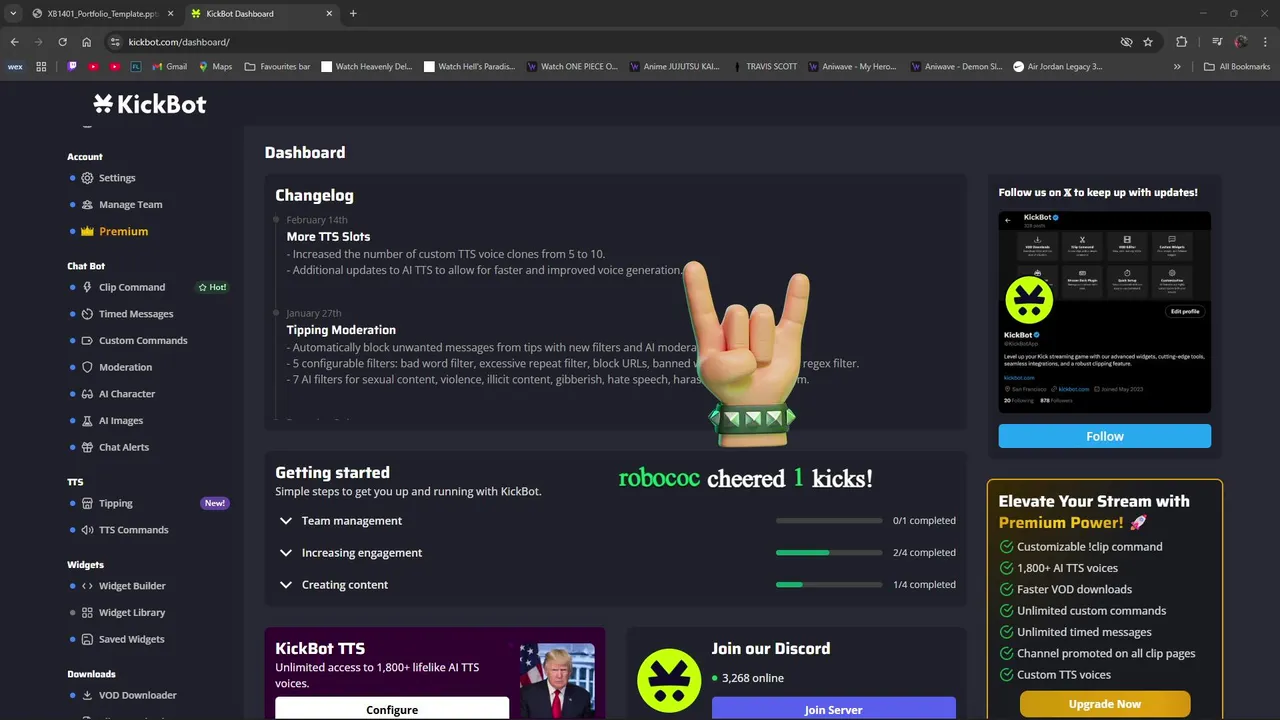Click '3,268 online' Discord count
Viewport: 1280px width, 720px height.
754,678
